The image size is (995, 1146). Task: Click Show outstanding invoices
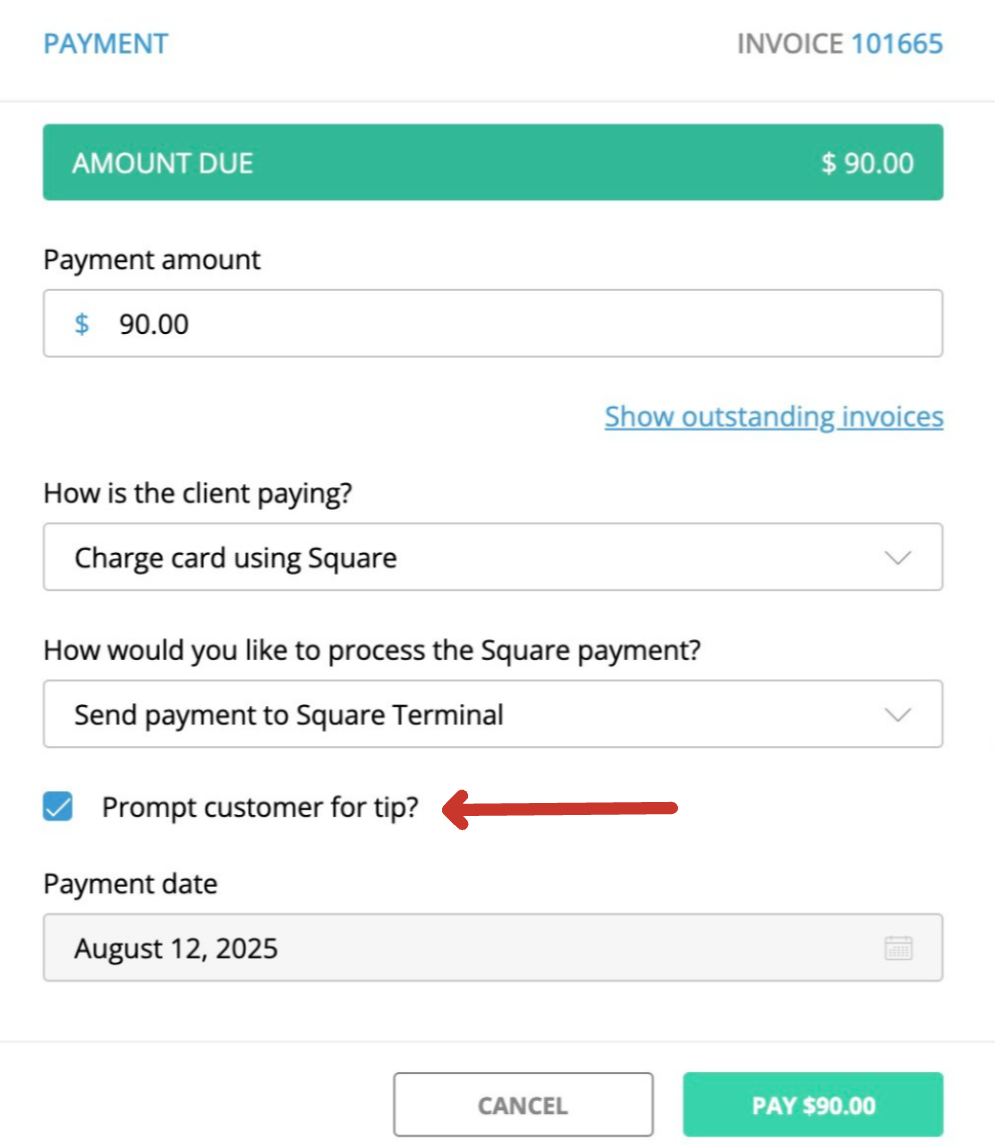coord(774,417)
